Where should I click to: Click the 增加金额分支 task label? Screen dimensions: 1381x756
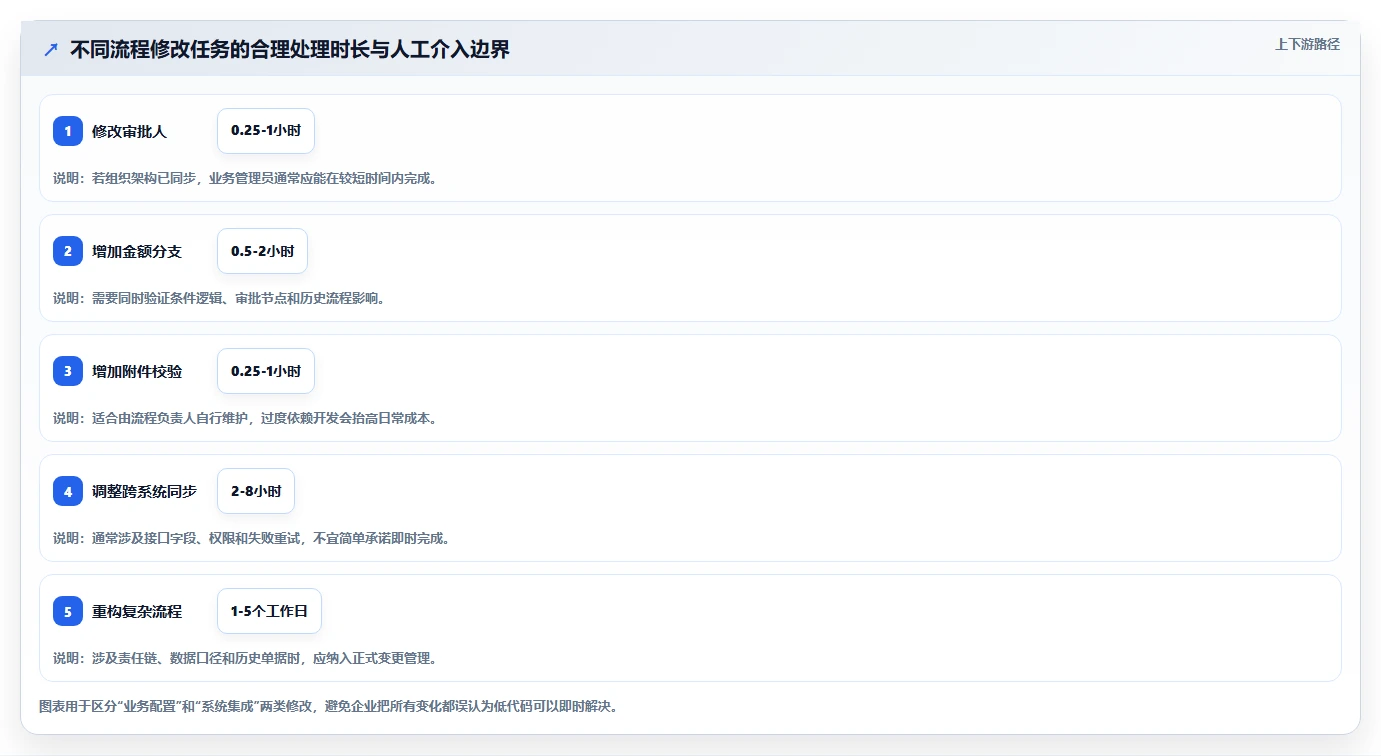click(x=137, y=251)
